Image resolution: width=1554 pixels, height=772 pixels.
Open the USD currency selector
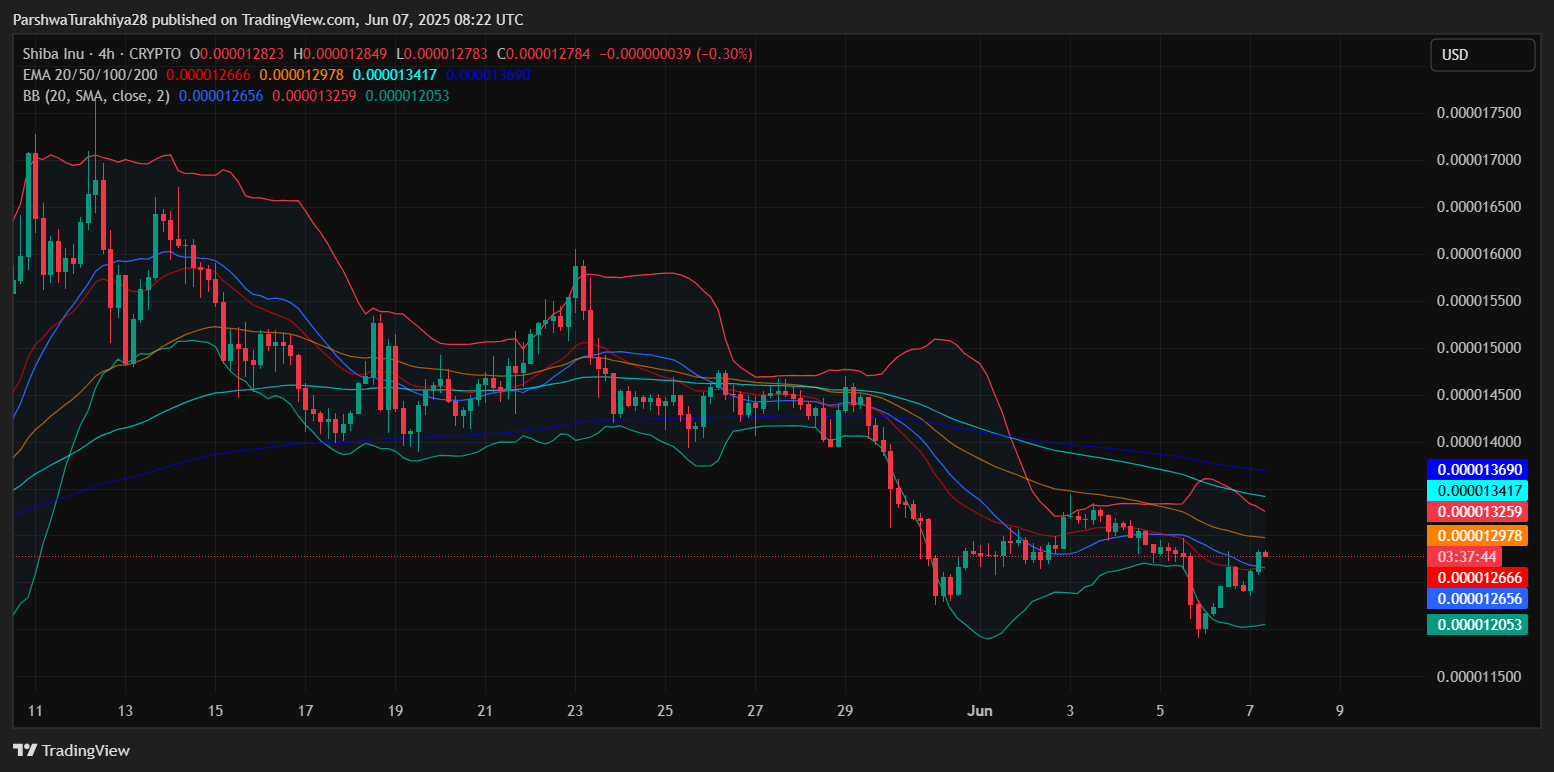pos(1481,55)
